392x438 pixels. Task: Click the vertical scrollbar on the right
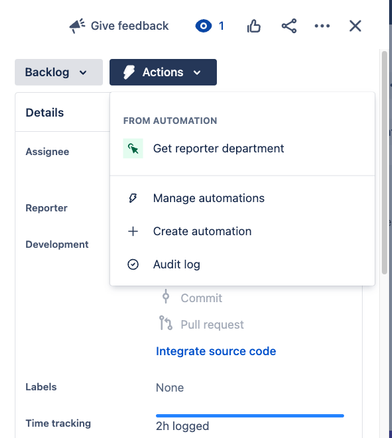pyautogui.click(x=384, y=162)
